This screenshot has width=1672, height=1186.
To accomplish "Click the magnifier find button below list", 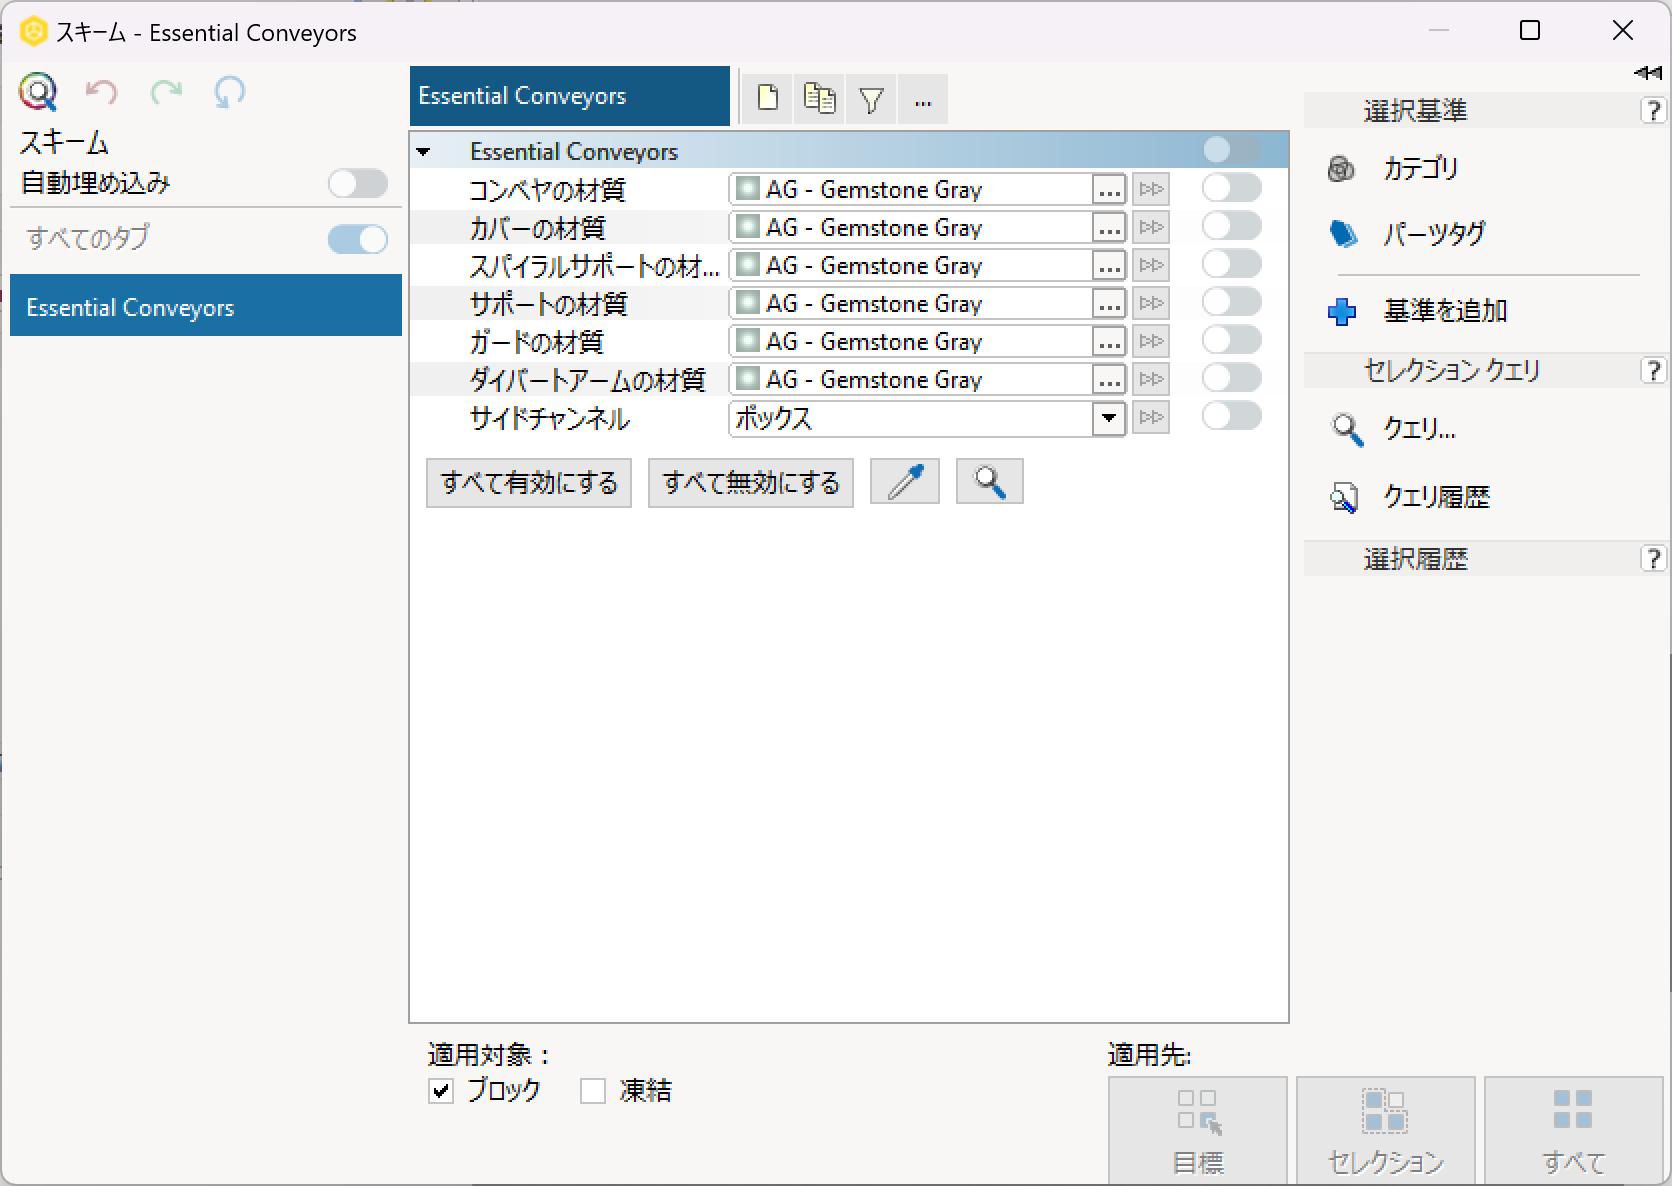I will 990,482.
